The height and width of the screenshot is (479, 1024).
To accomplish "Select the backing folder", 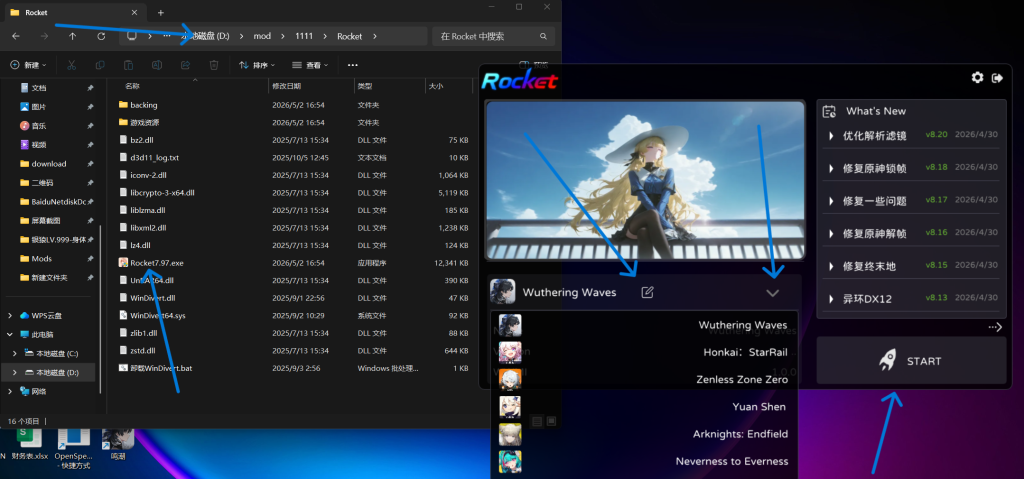I will [138, 105].
